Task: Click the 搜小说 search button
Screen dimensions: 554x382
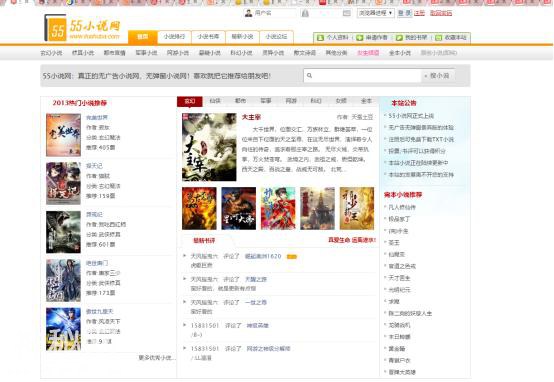Action: pos(437,76)
